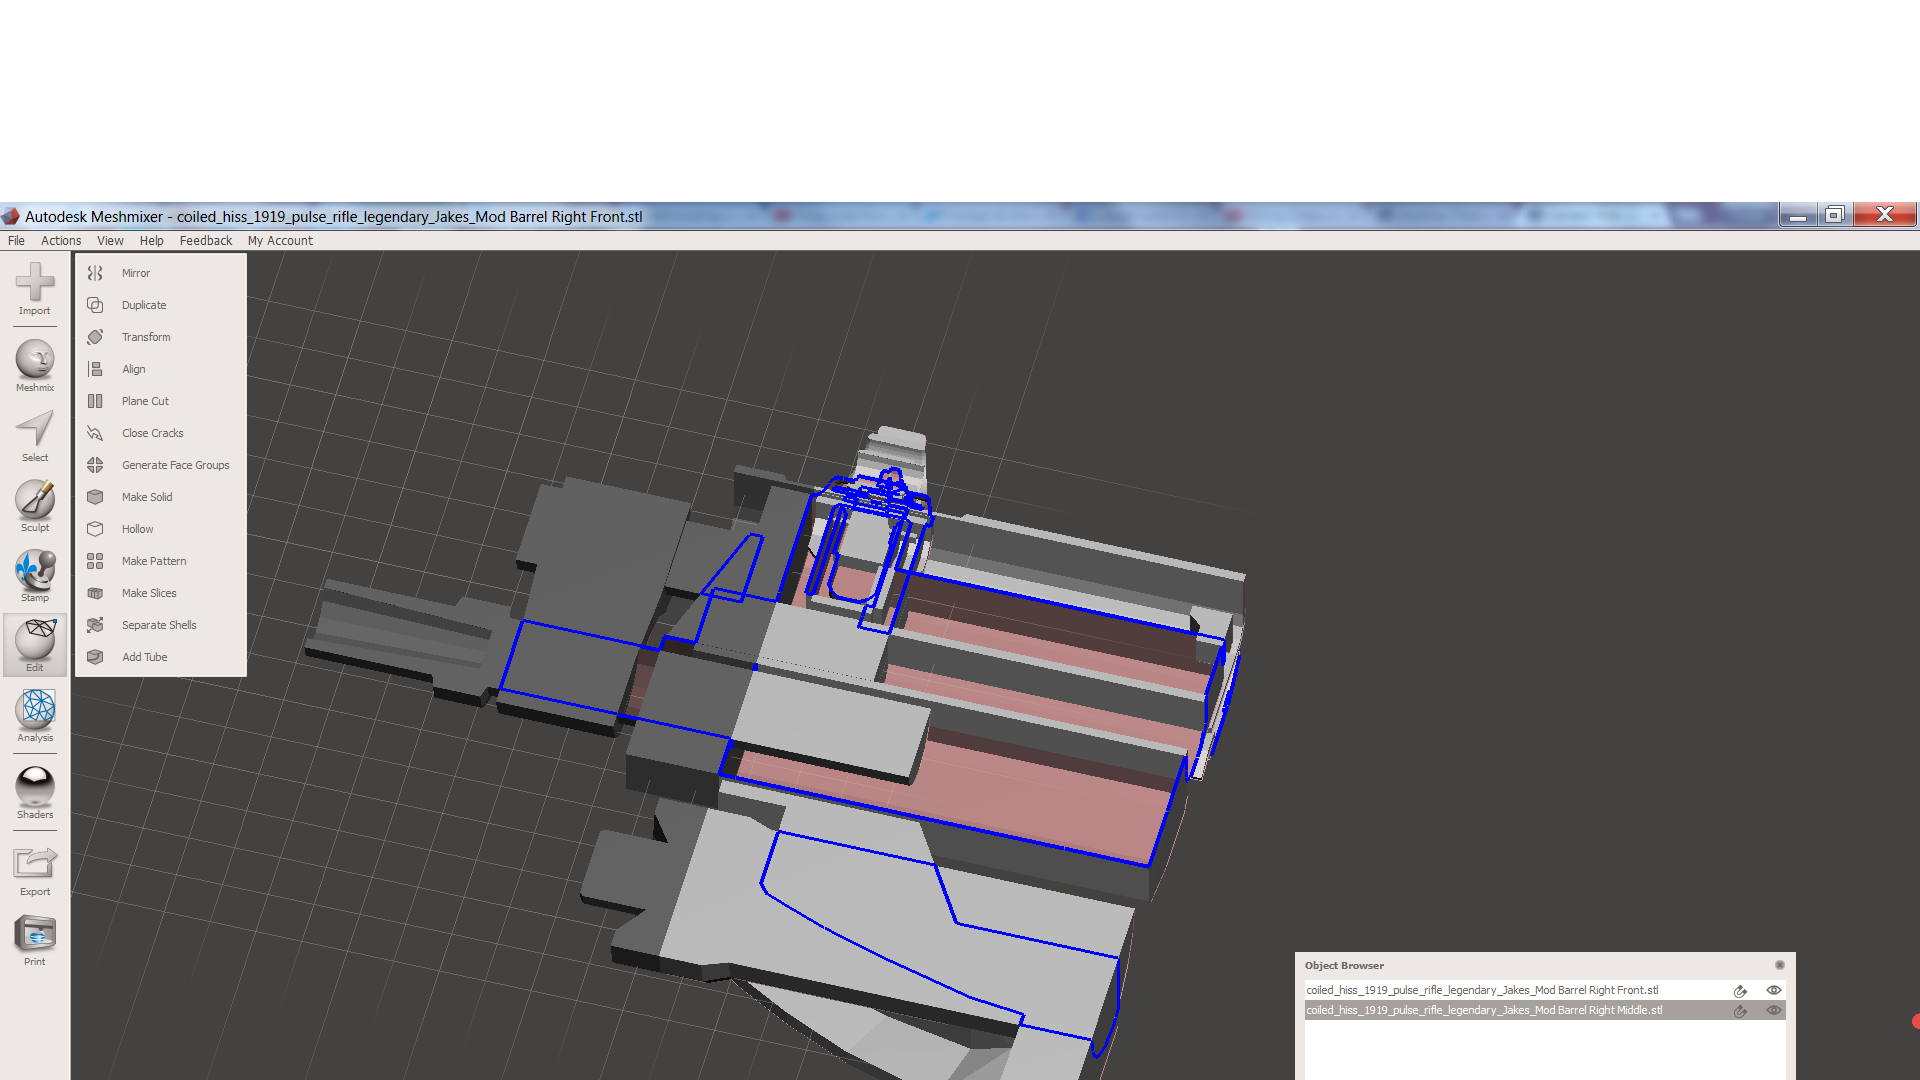Open the File menu
The height and width of the screenshot is (1080, 1920).
click(16, 241)
